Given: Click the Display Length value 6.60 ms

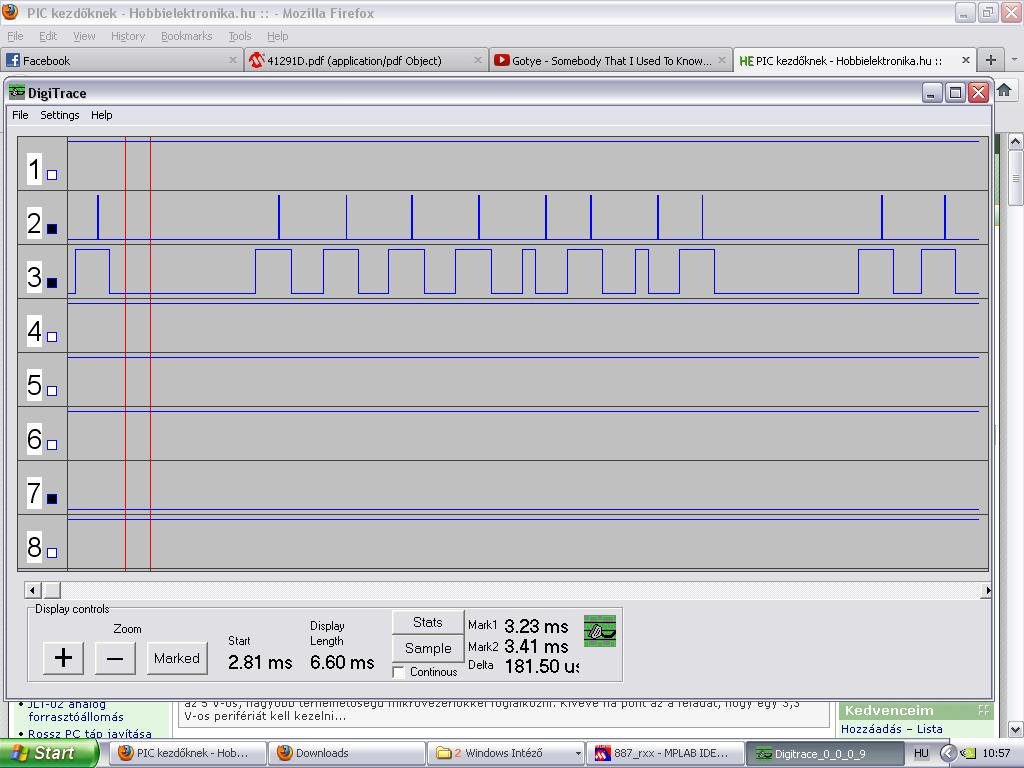Looking at the screenshot, I should coord(342,662).
